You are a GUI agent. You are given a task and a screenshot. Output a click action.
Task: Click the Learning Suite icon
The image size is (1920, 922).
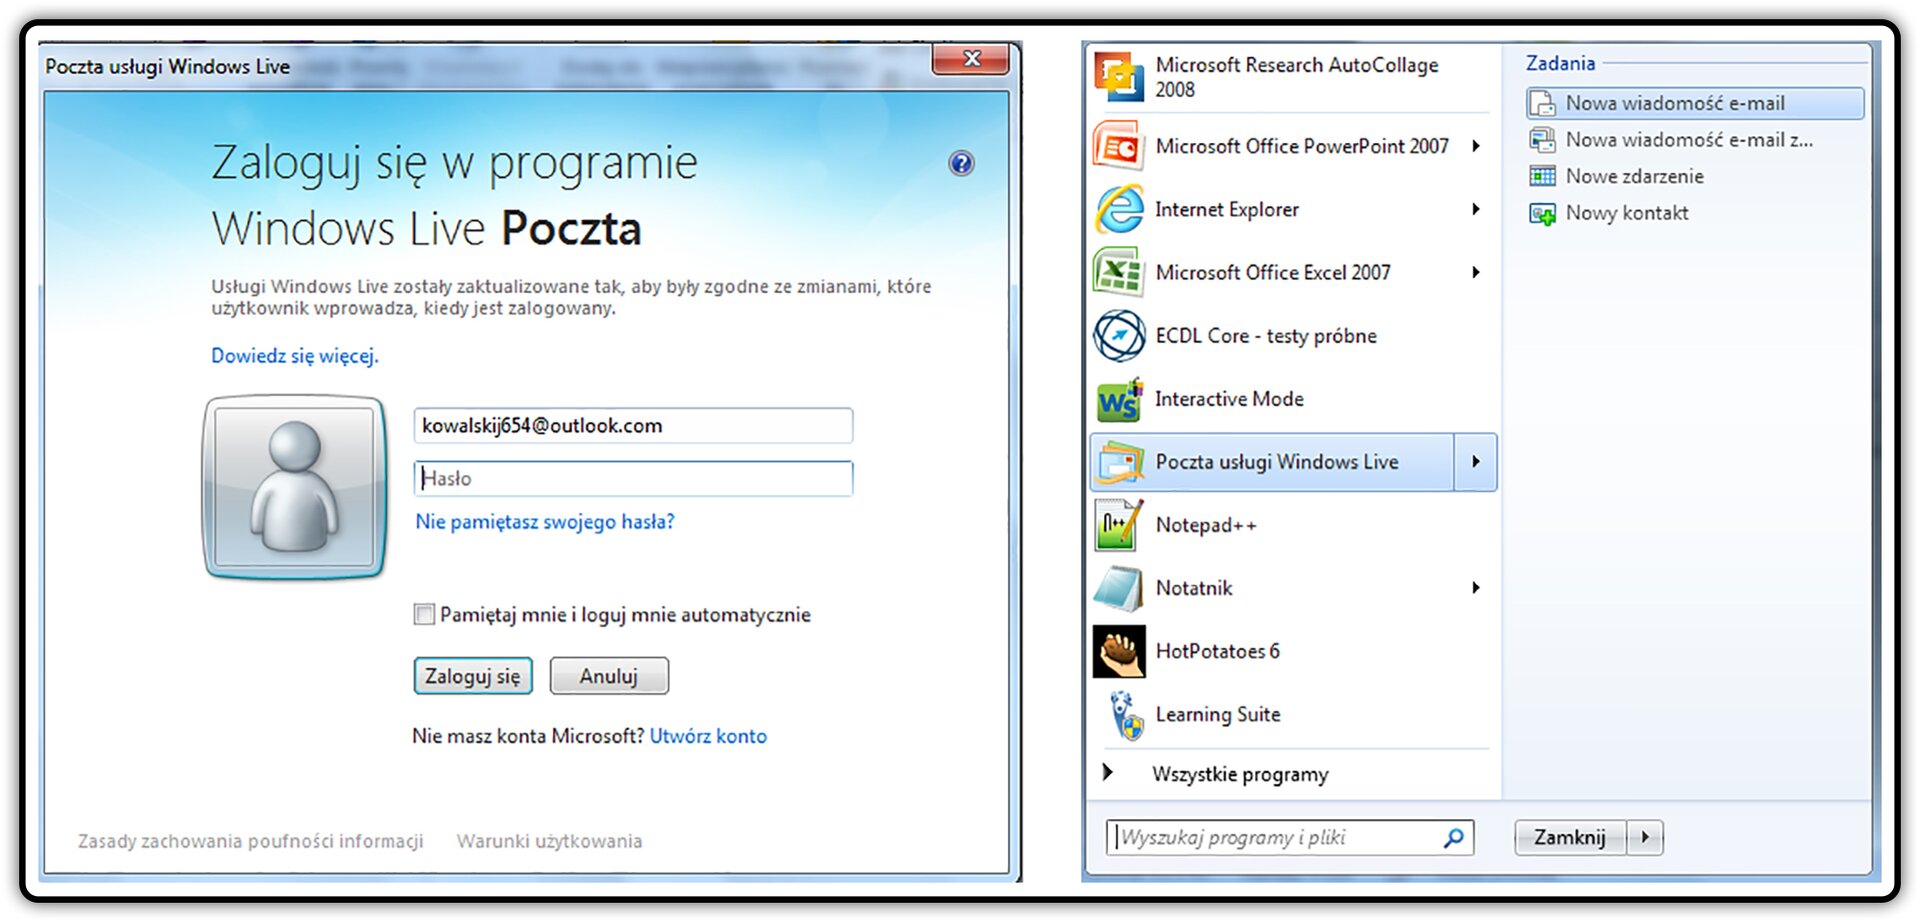(x=1125, y=715)
